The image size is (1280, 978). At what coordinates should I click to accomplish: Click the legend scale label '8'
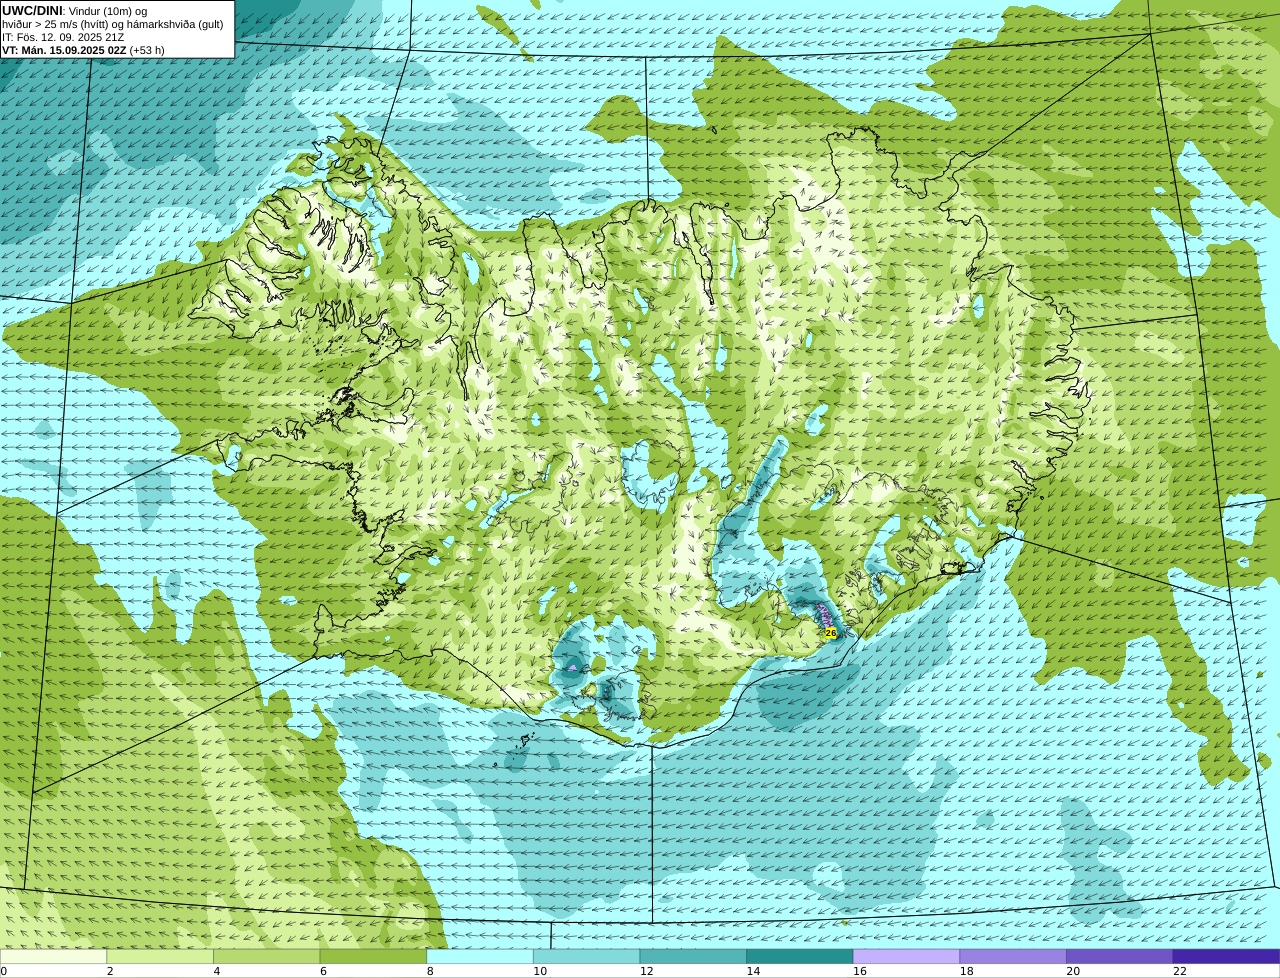click(430, 971)
